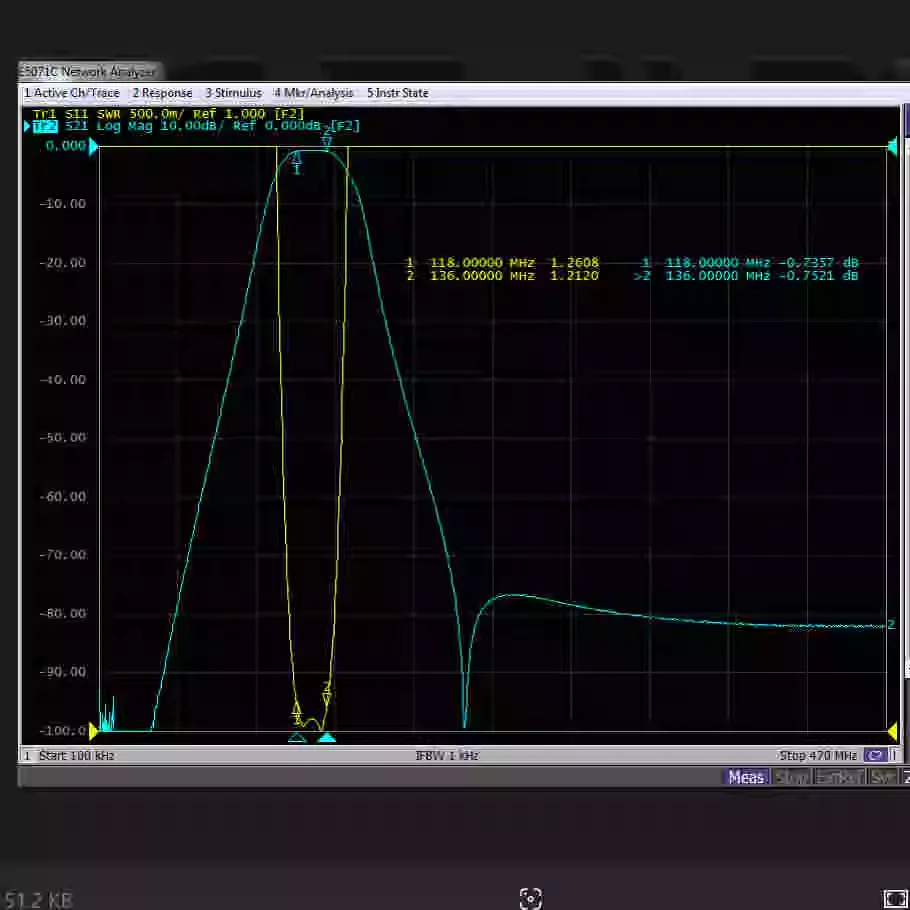Click the IFBW 1 kHz readout
910x910 pixels.
[447, 756]
